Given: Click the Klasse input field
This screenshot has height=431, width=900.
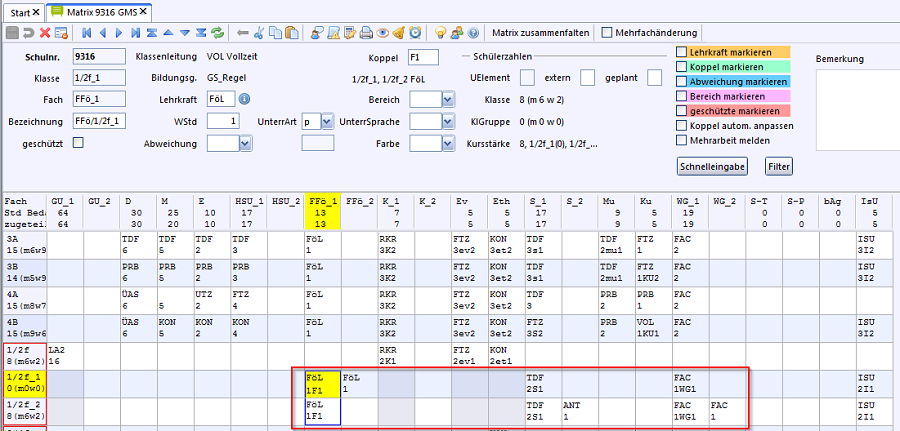Looking at the screenshot, I should 99,78.
